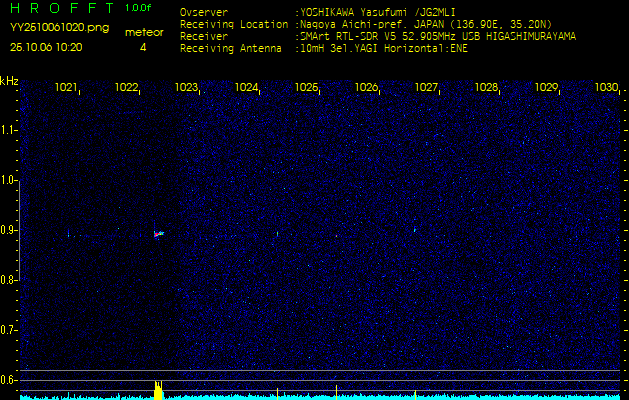This screenshot has width=629, height=400.
Task: Select the 1021 time marker
Action: tap(66, 88)
